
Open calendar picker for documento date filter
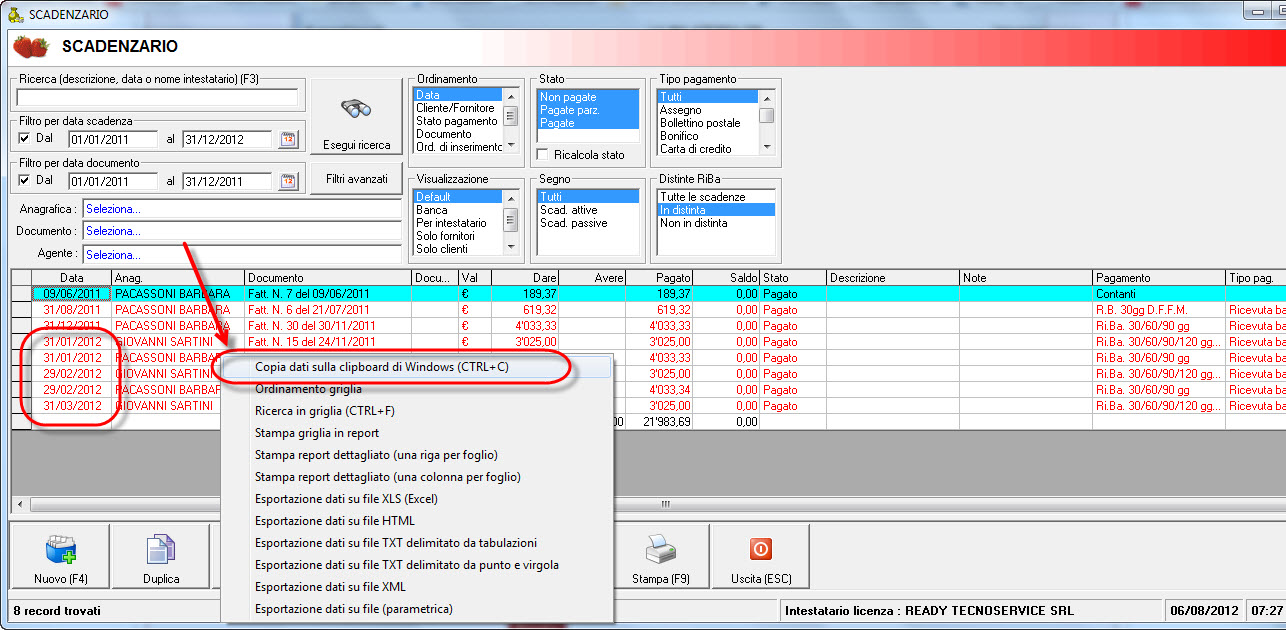coord(289,181)
